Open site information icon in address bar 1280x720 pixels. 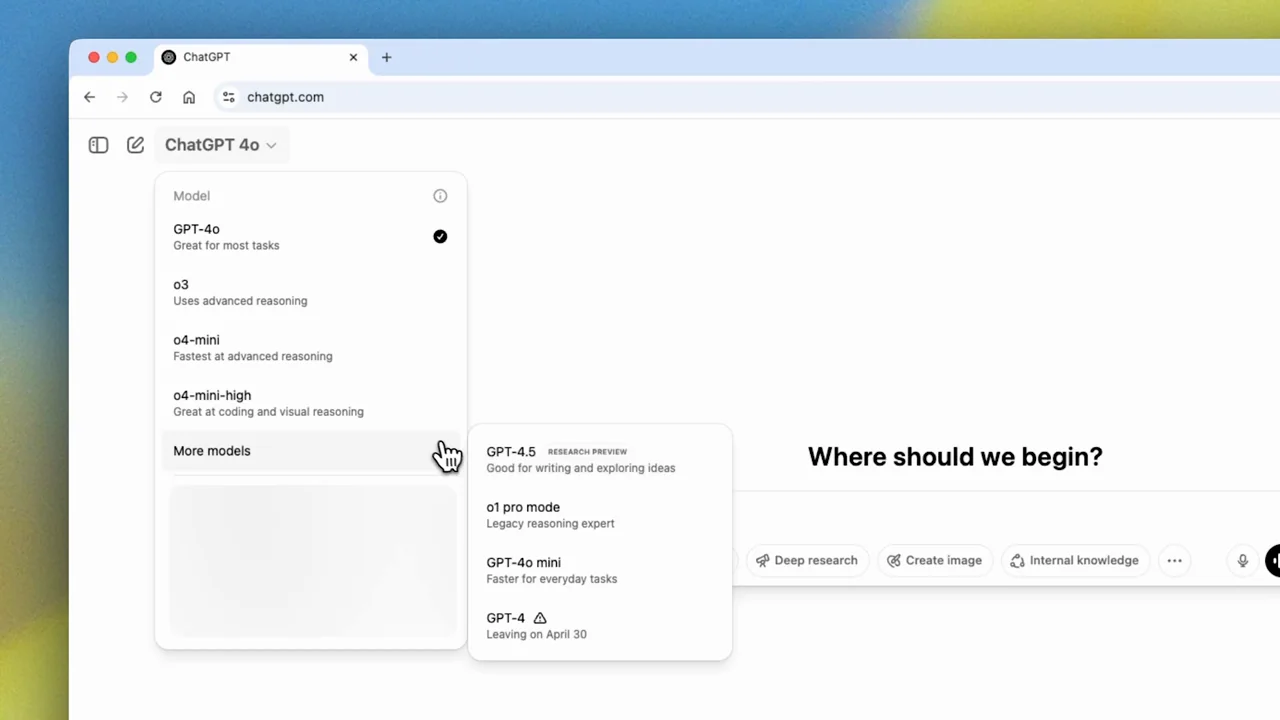click(228, 97)
